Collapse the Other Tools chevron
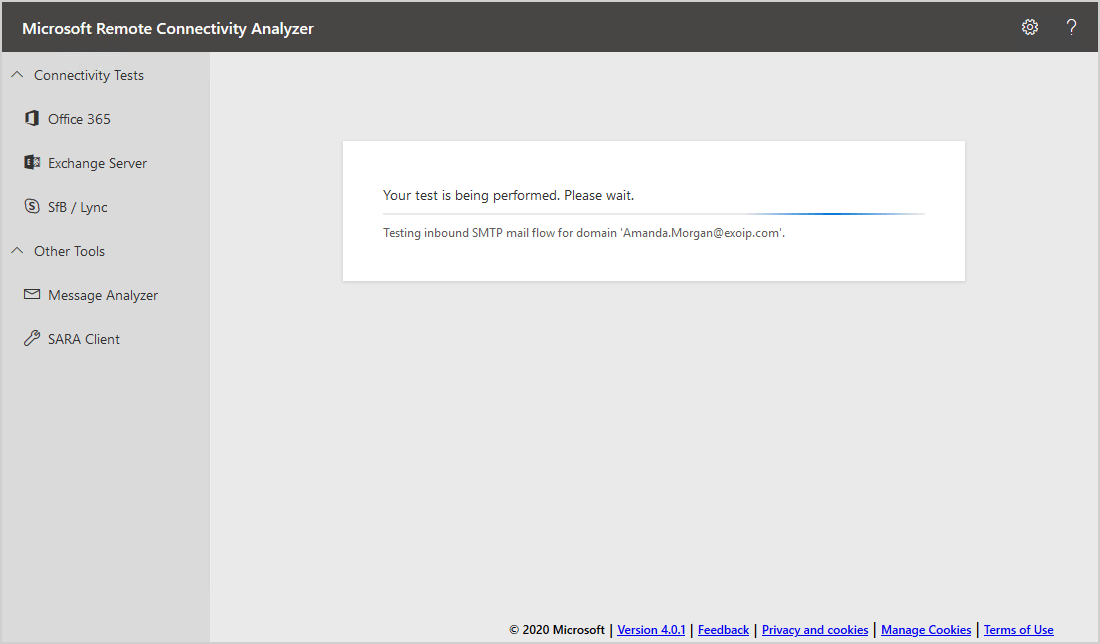This screenshot has width=1100, height=644. click(18, 250)
